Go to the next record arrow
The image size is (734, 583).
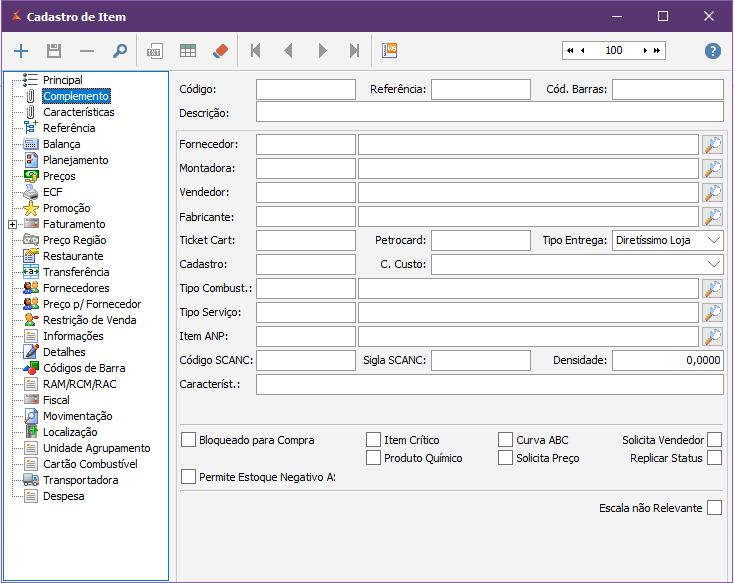(322, 51)
